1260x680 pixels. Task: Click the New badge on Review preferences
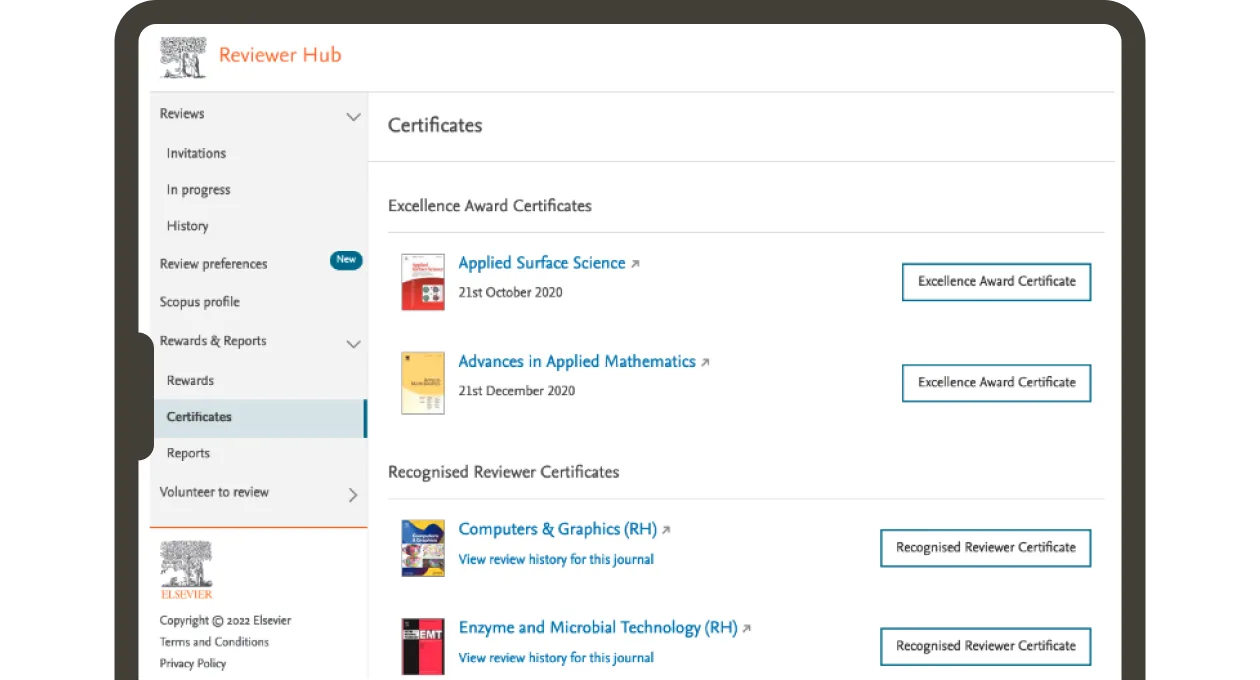(346, 260)
